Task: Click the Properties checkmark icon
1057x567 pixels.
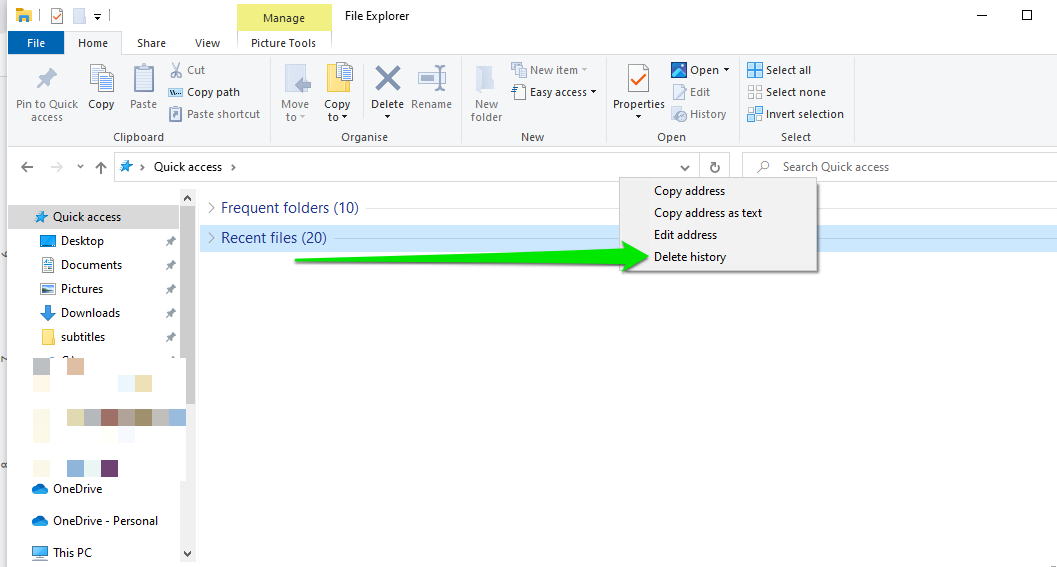Action: click(638, 79)
